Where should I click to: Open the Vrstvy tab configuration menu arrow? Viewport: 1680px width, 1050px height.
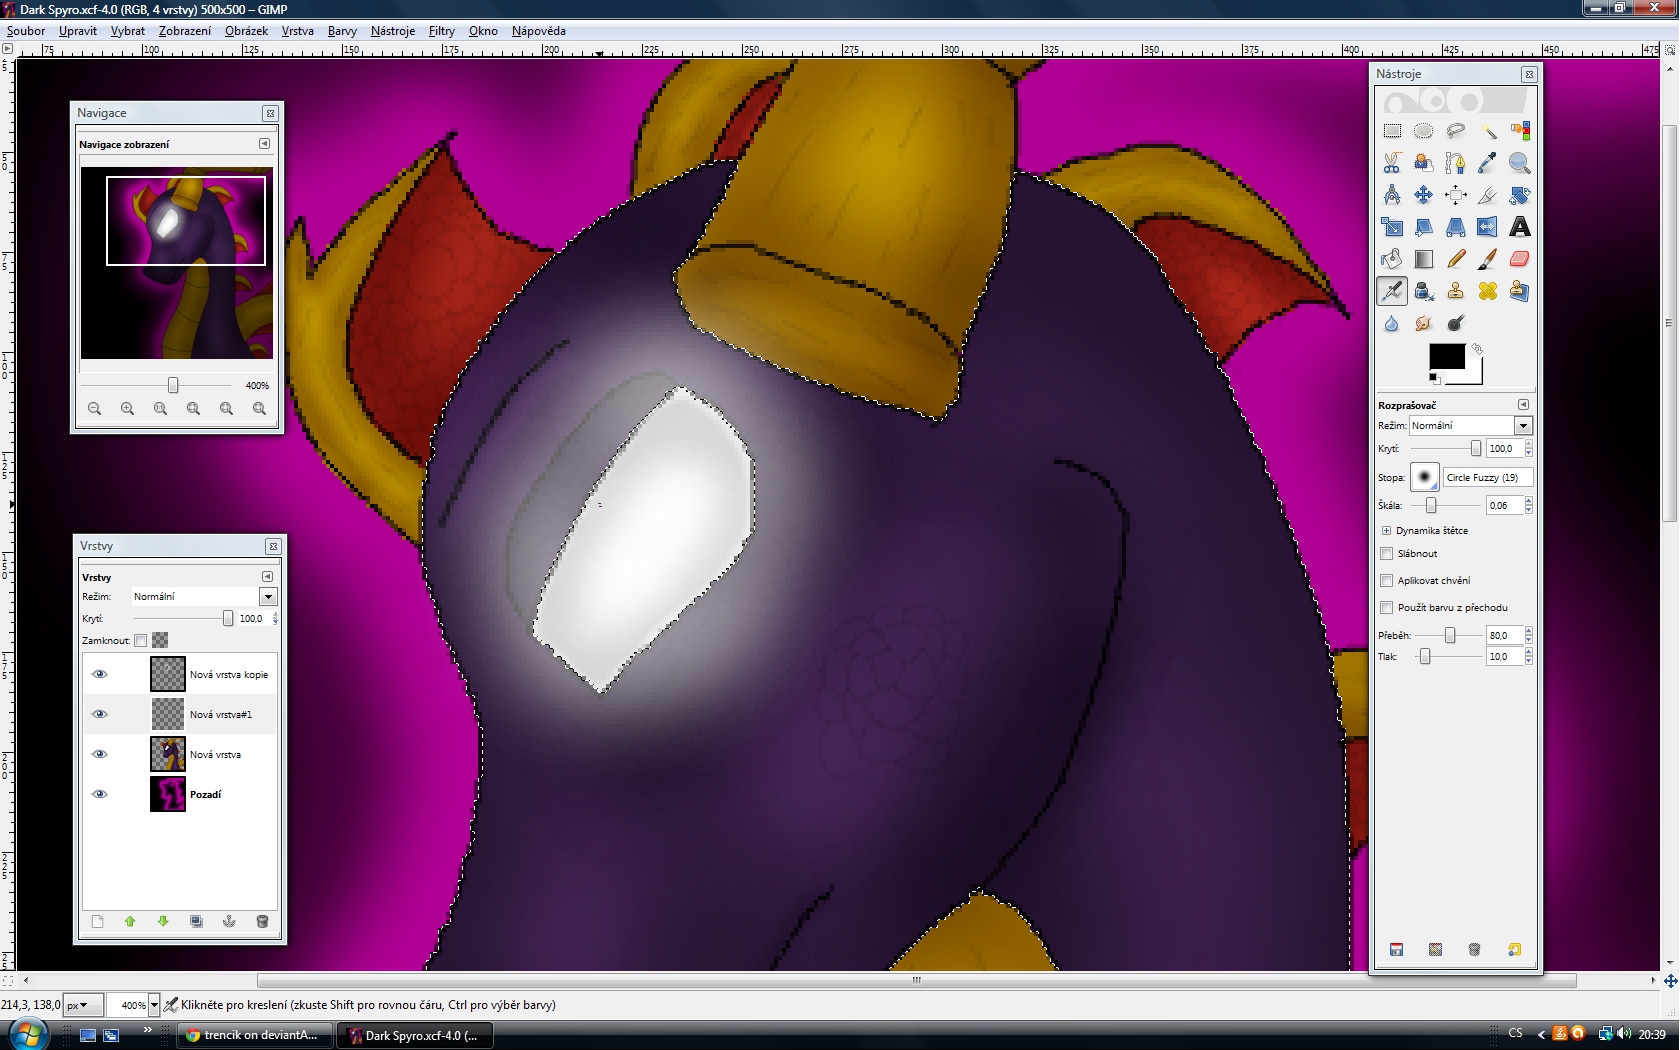(x=268, y=577)
